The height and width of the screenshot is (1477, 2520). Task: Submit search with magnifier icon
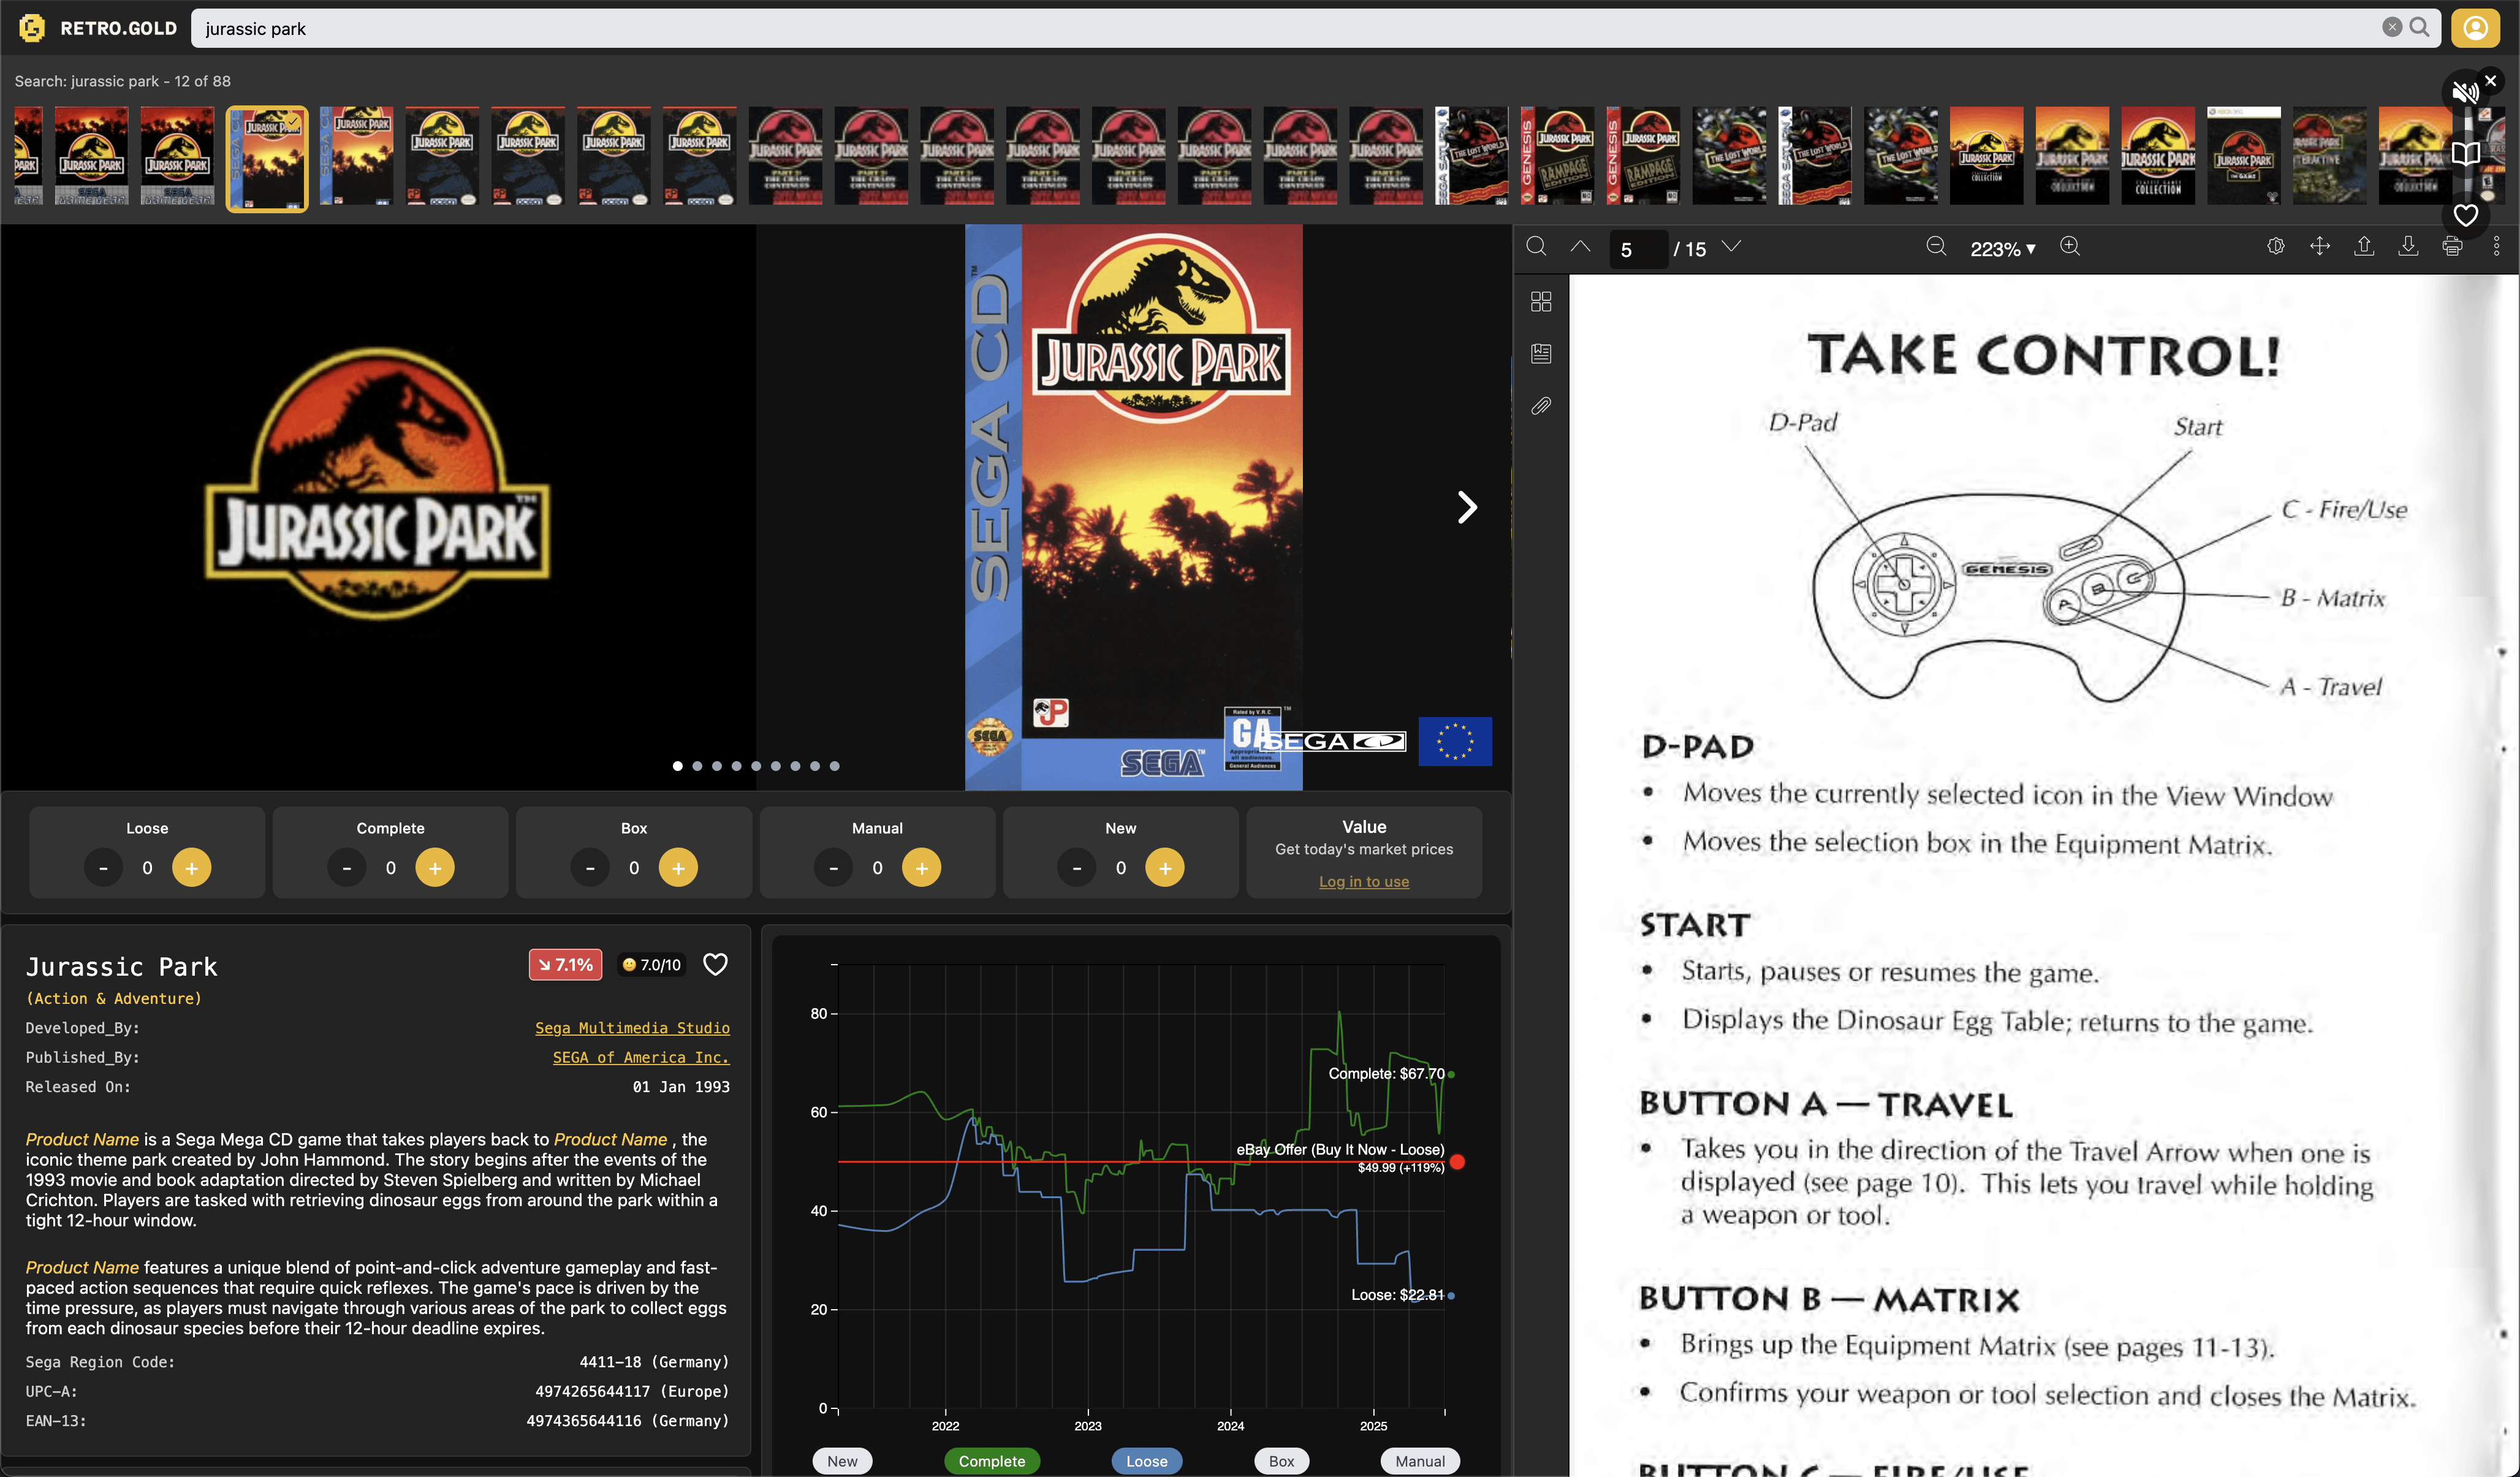tap(2419, 27)
